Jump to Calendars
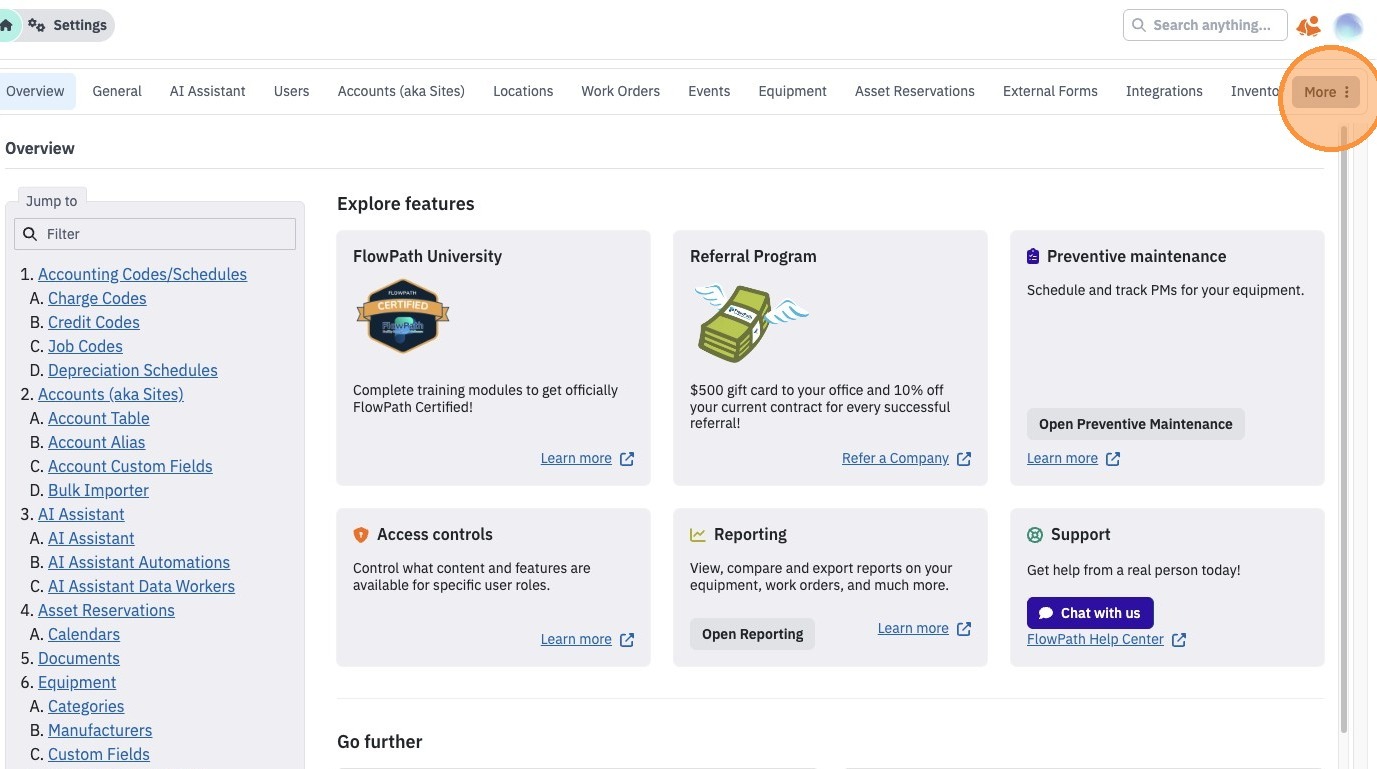The height and width of the screenshot is (769, 1377). [x=84, y=634]
